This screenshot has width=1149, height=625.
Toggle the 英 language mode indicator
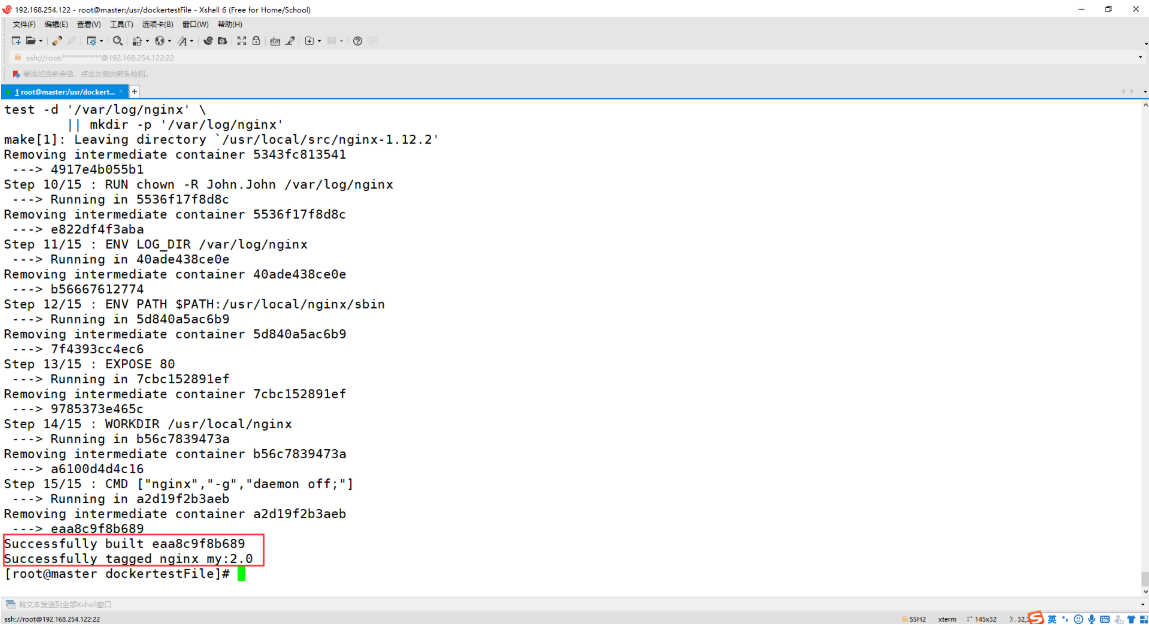click(1052, 619)
